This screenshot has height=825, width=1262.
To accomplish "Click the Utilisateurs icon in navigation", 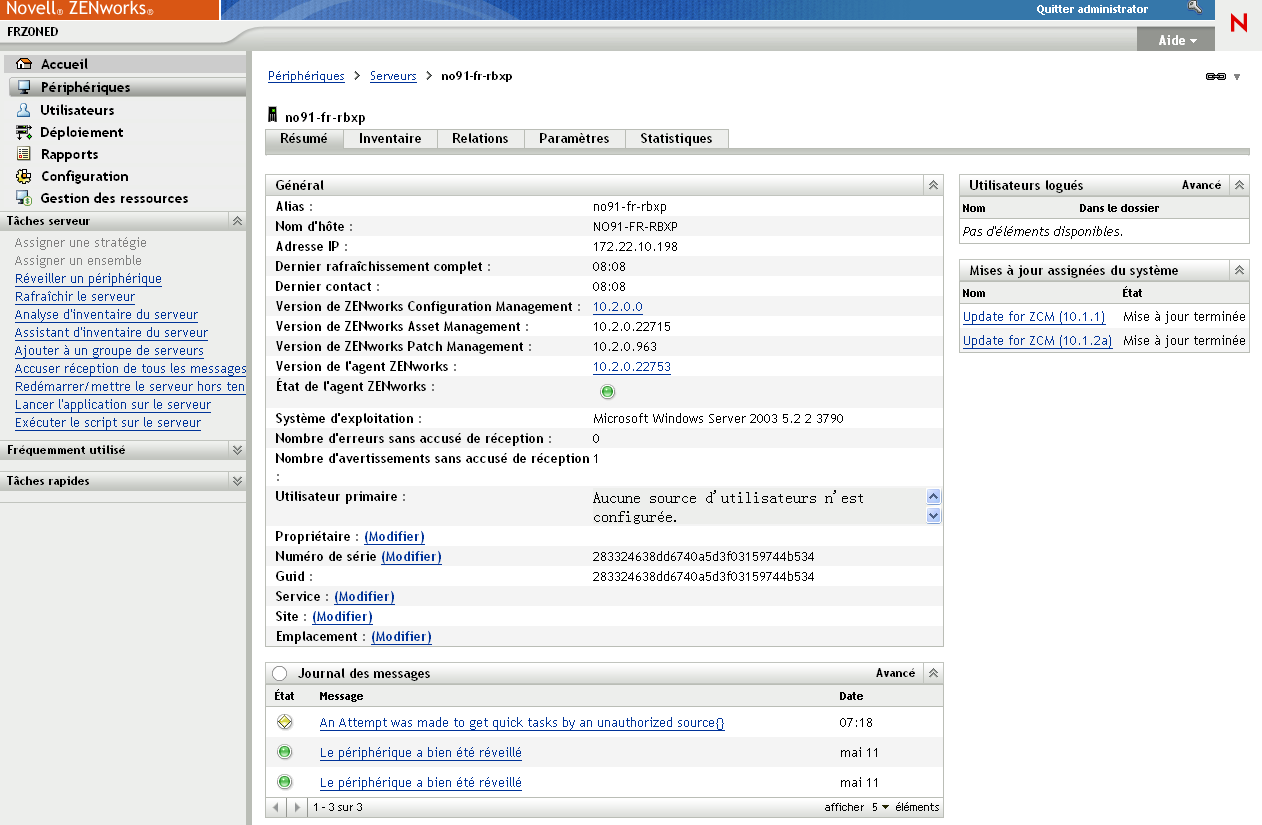I will pos(24,110).
